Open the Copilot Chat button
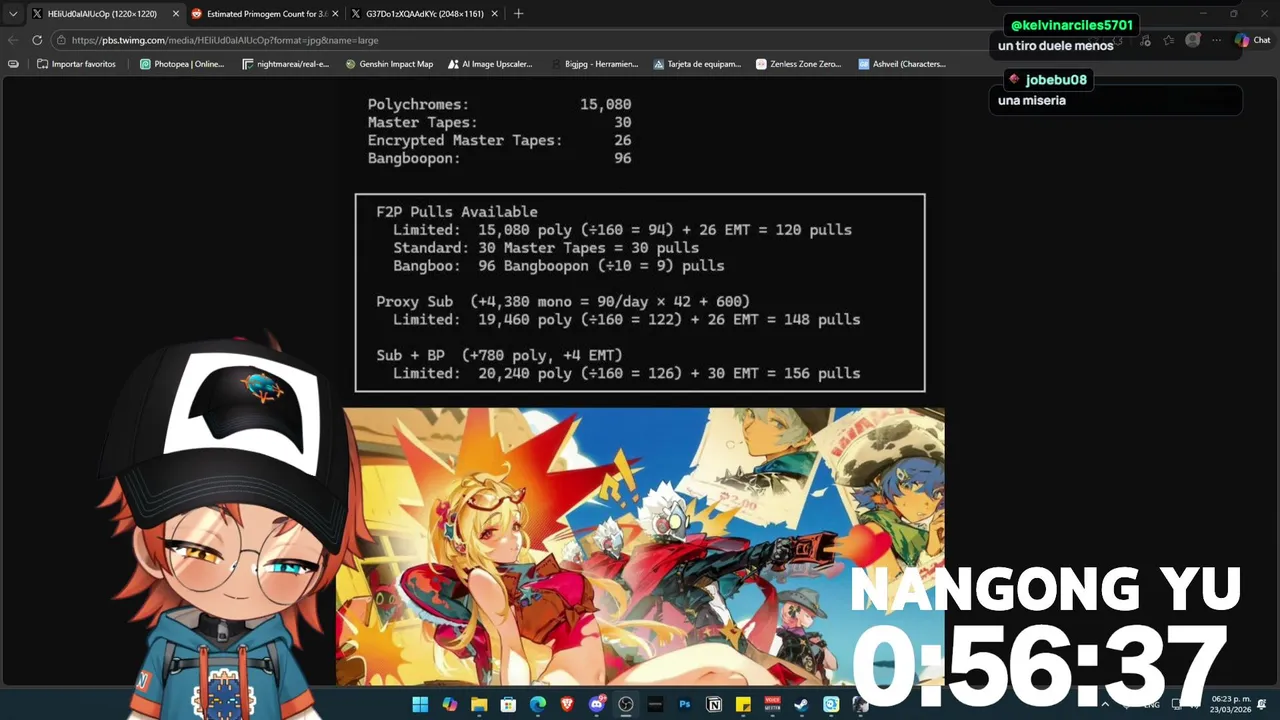1280x720 pixels. click(x=1252, y=40)
